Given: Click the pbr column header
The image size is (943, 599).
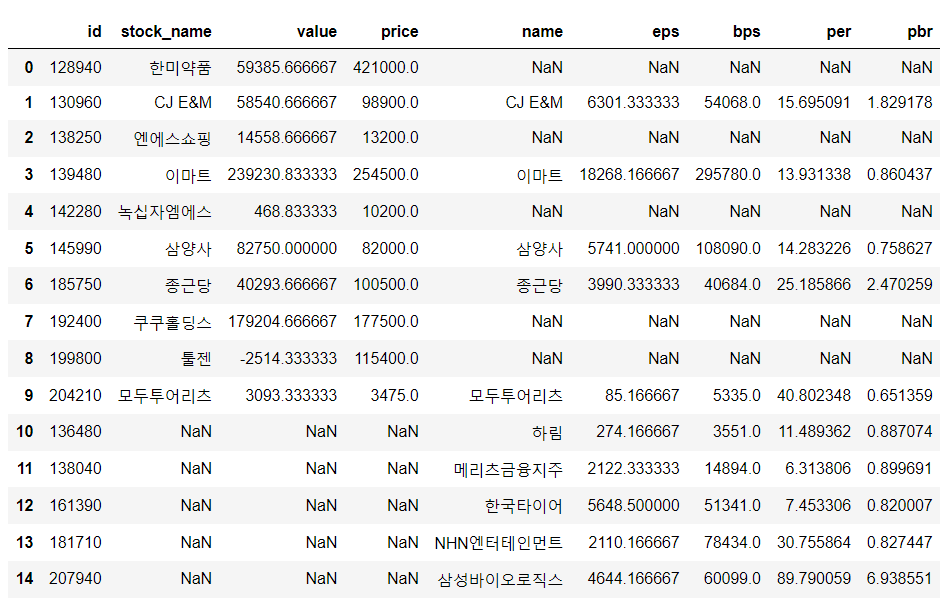Looking at the screenshot, I should coord(920,32).
